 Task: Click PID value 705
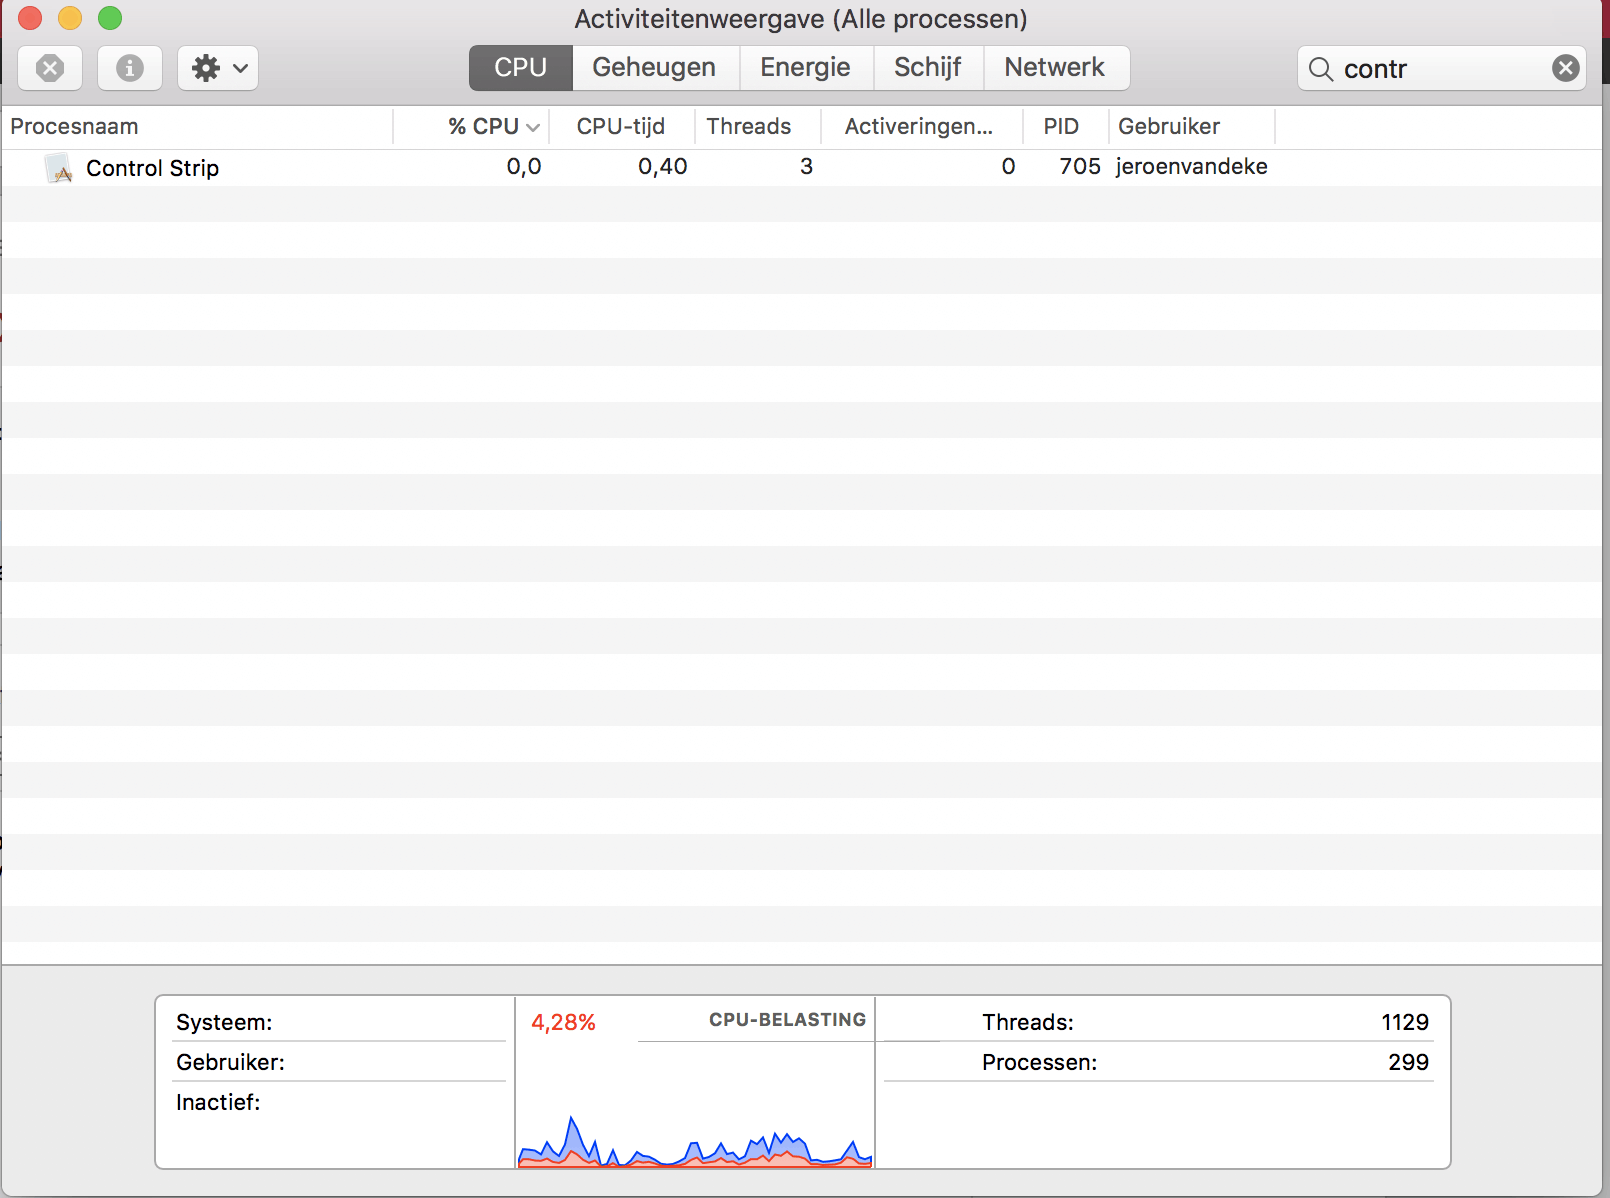pos(1080,167)
